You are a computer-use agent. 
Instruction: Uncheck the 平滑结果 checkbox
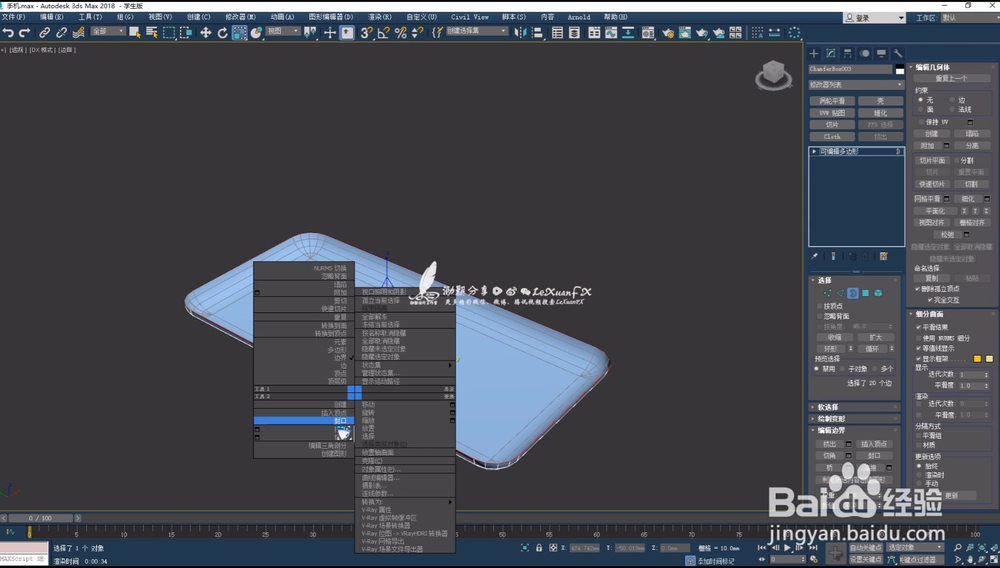(919, 327)
